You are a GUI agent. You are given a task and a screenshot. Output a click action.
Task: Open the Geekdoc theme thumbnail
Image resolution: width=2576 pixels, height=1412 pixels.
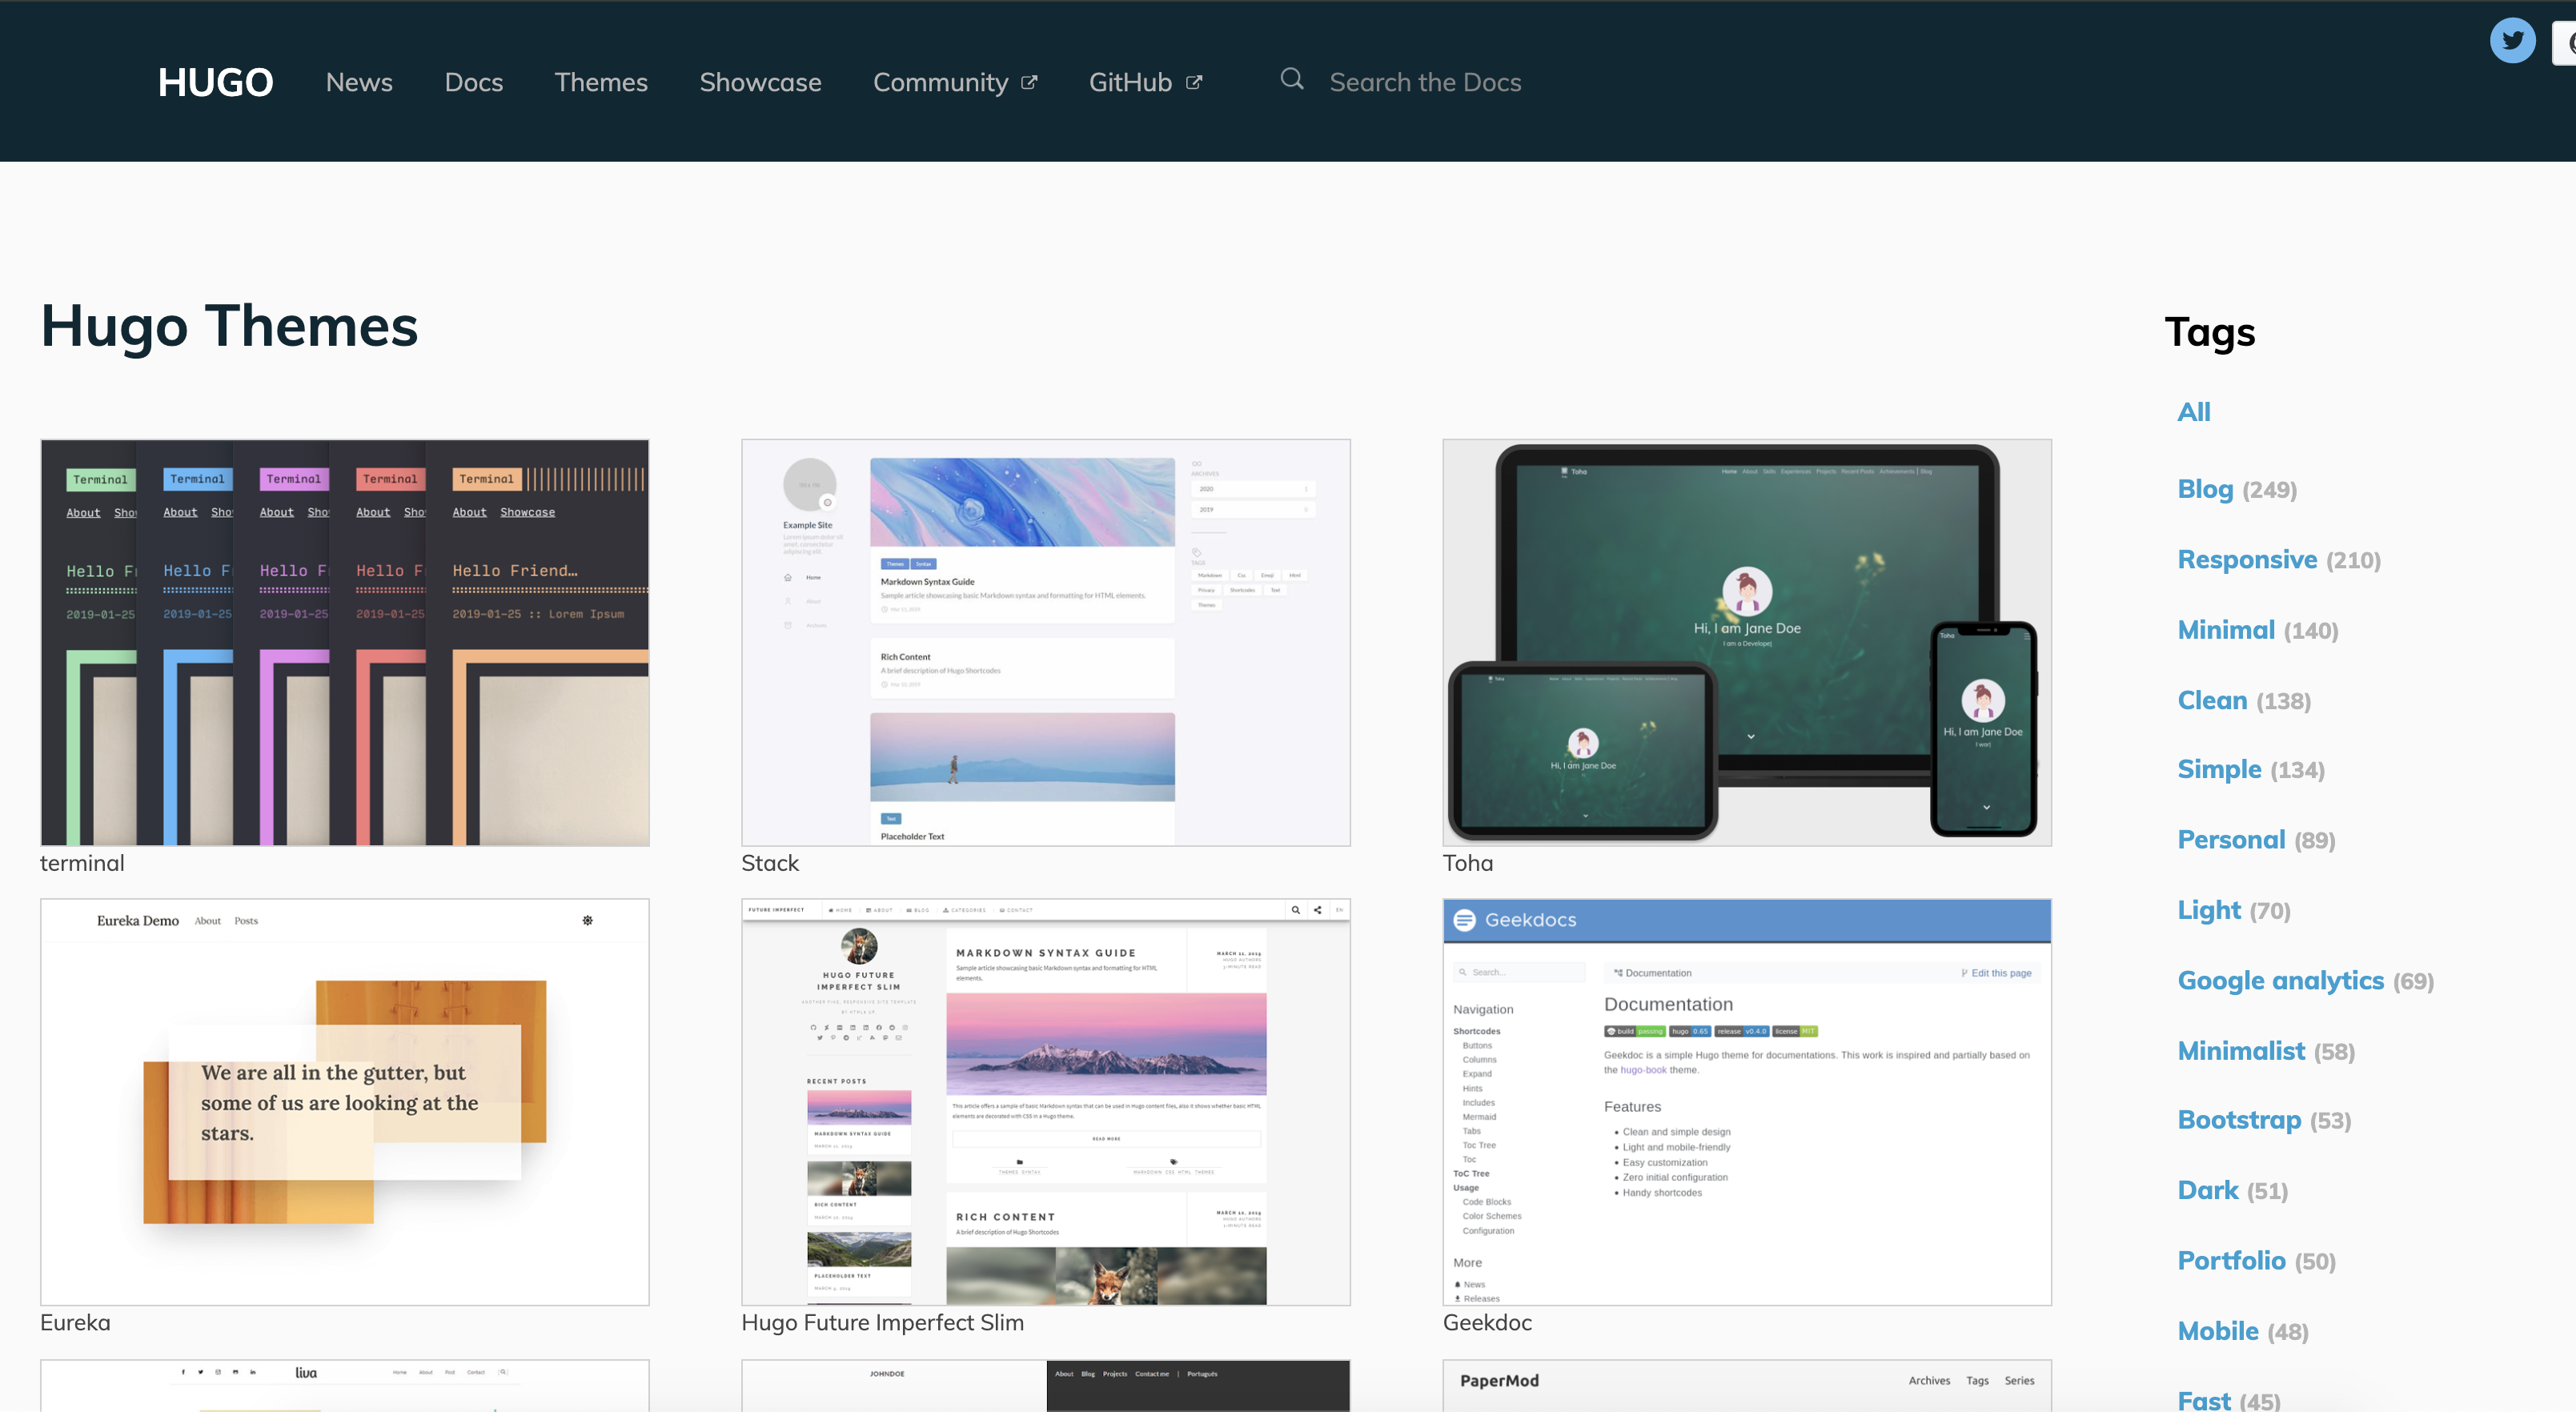pyautogui.click(x=1747, y=1102)
